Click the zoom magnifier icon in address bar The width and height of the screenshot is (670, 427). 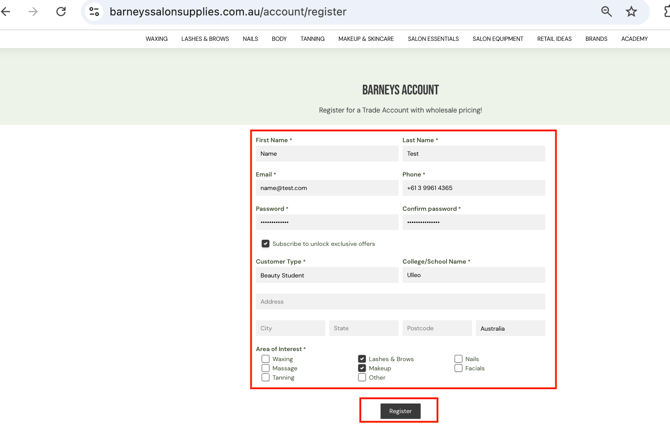click(606, 12)
